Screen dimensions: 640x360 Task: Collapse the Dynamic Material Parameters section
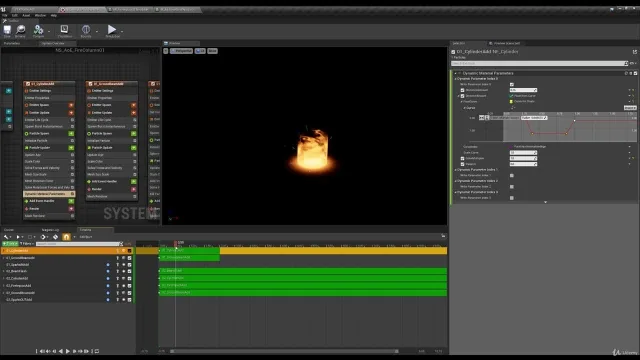click(456, 73)
